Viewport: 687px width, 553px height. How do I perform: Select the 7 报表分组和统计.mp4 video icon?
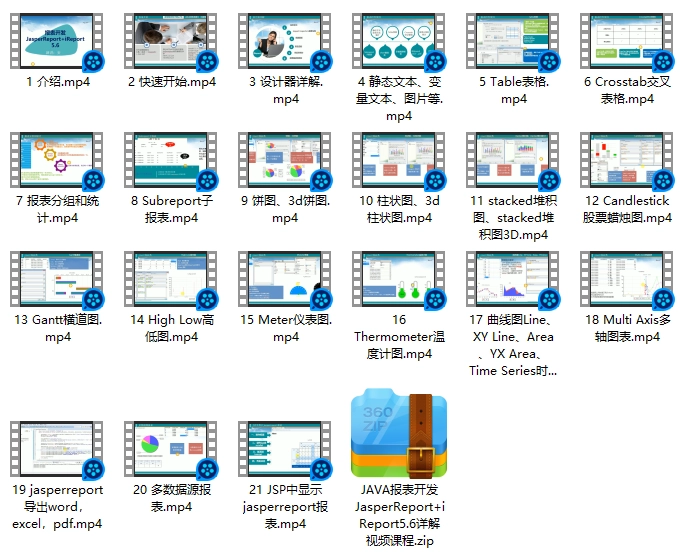point(57,160)
